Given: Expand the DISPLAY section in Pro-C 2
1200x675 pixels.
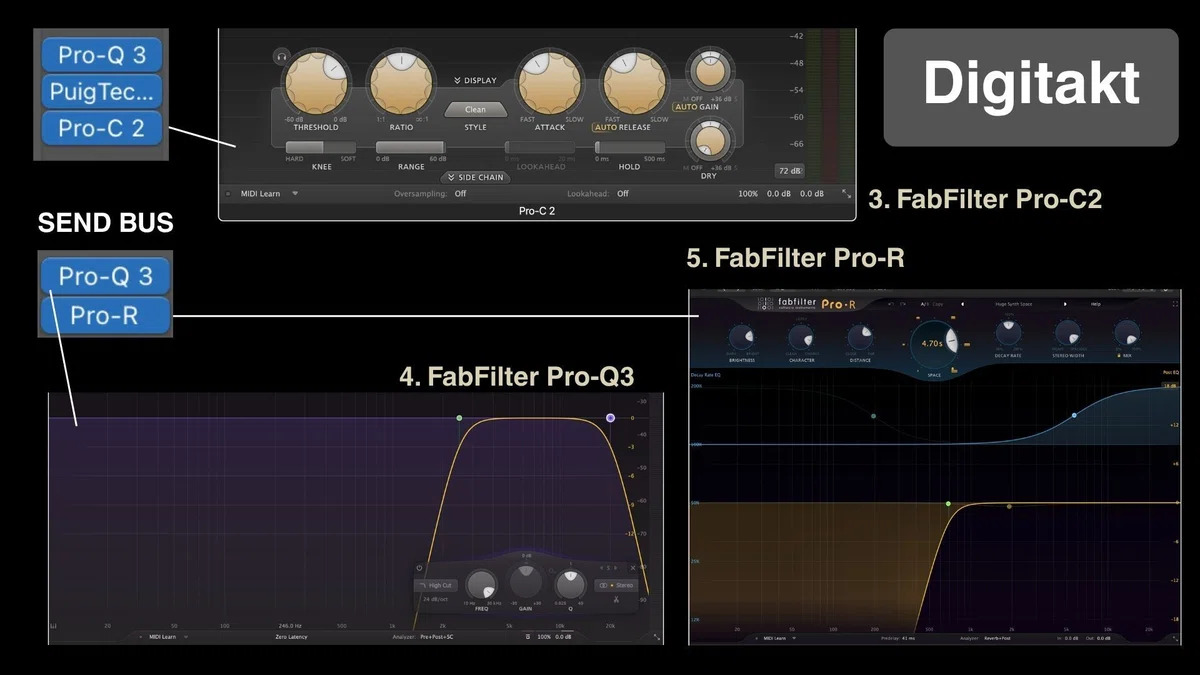Looking at the screenshot, I should [x=475, y=80].
